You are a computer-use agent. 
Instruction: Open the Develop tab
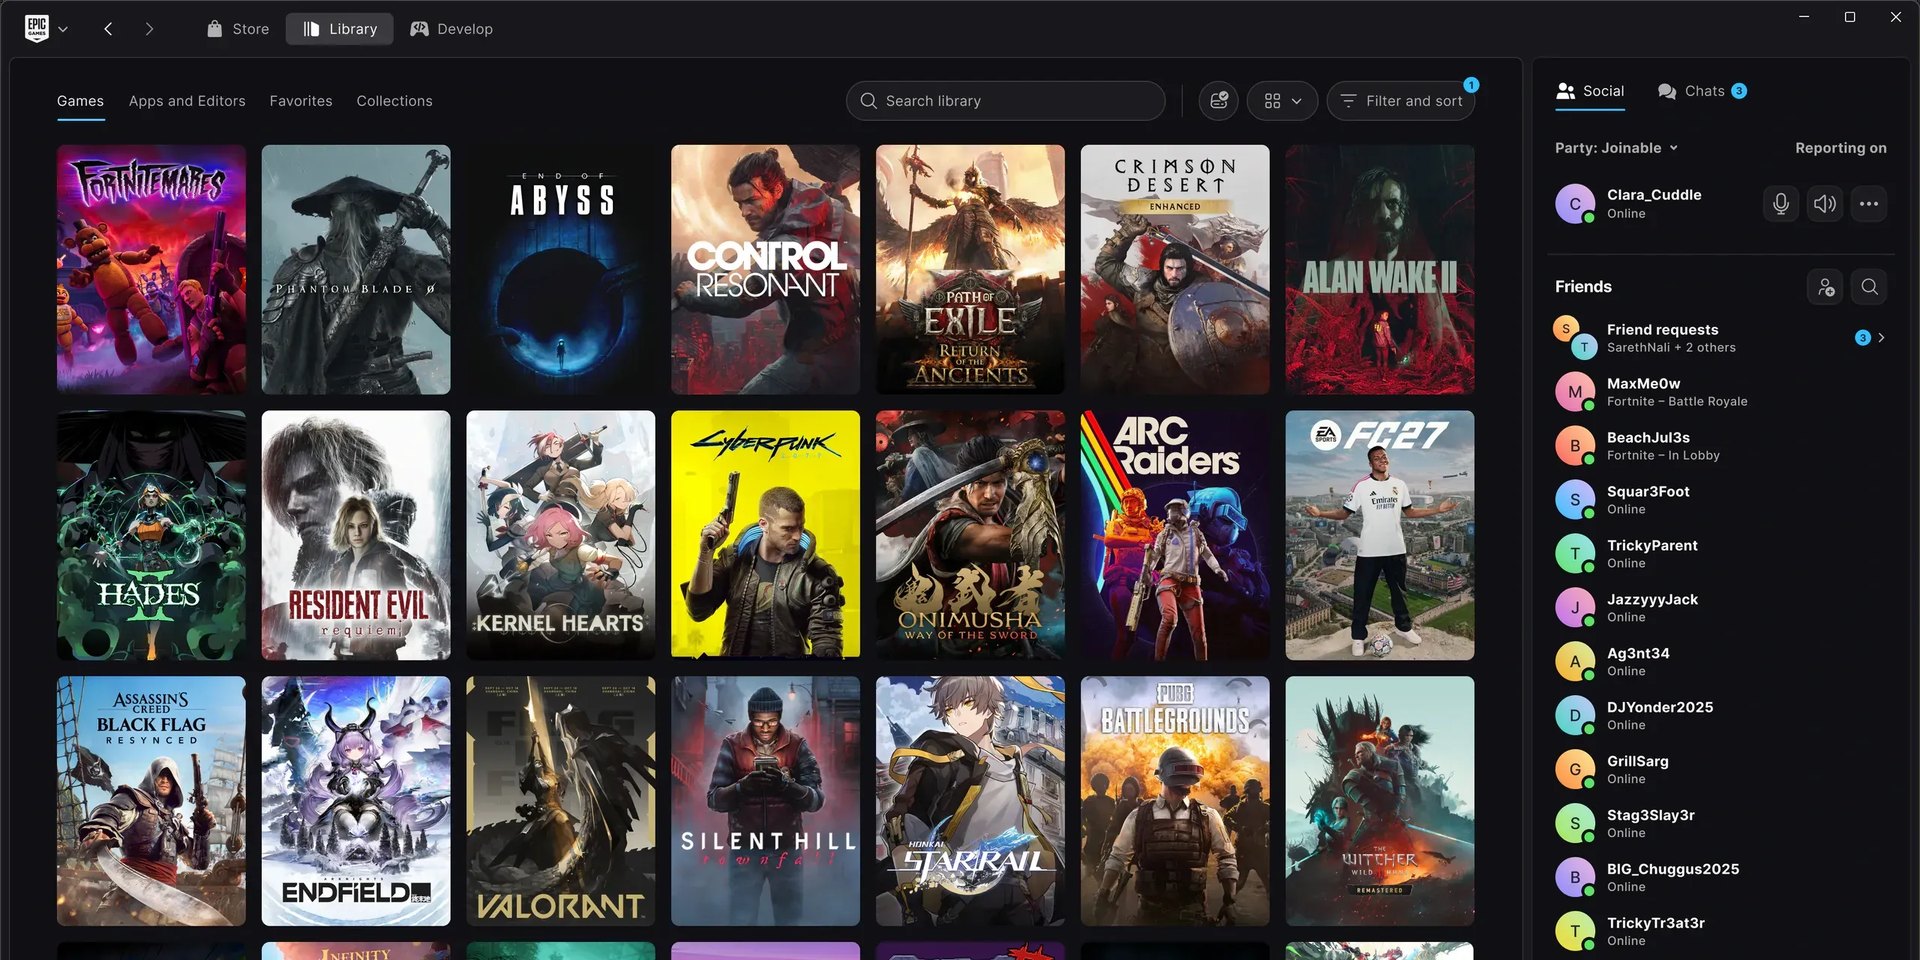coord(451,29)
